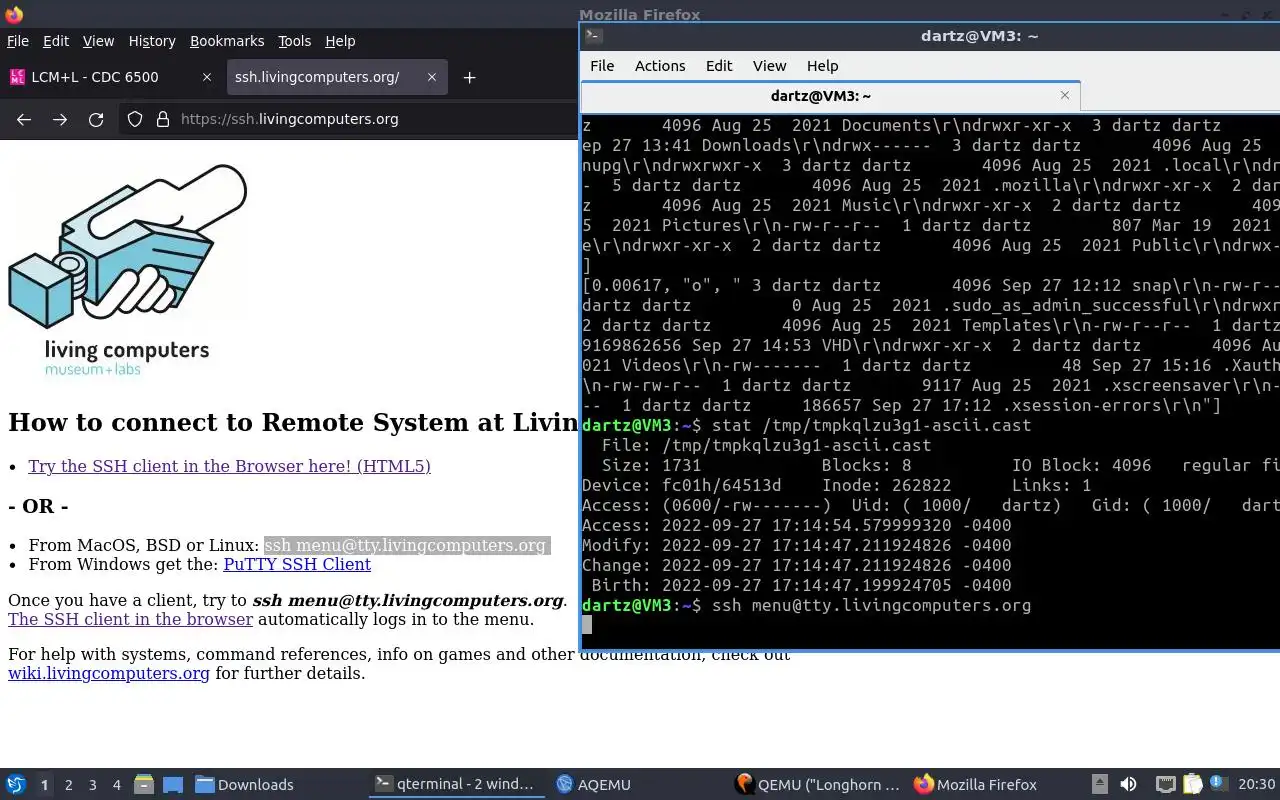Switch to workspace 2
This screenshot has width=1280, height=800.
coord(68,785)
